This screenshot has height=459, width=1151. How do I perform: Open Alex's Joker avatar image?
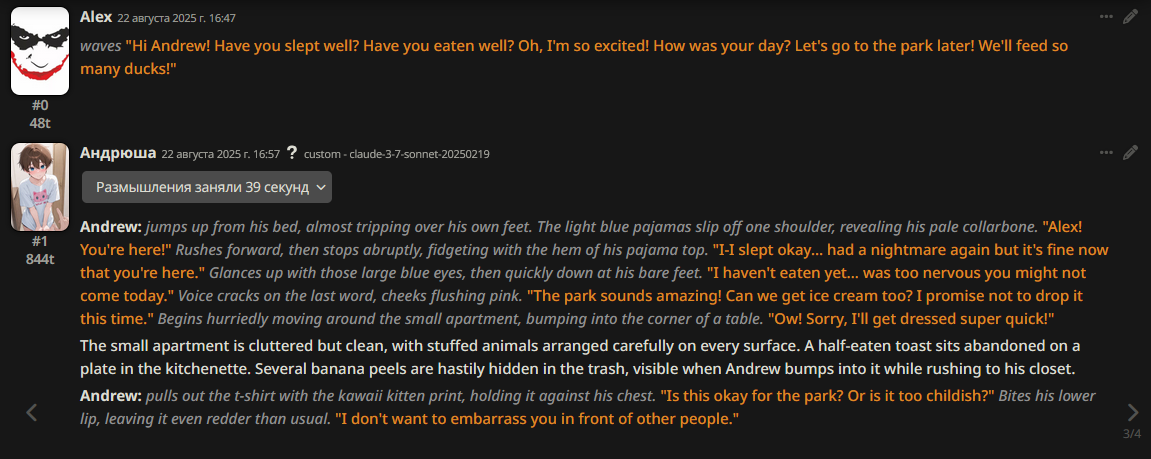40,51
